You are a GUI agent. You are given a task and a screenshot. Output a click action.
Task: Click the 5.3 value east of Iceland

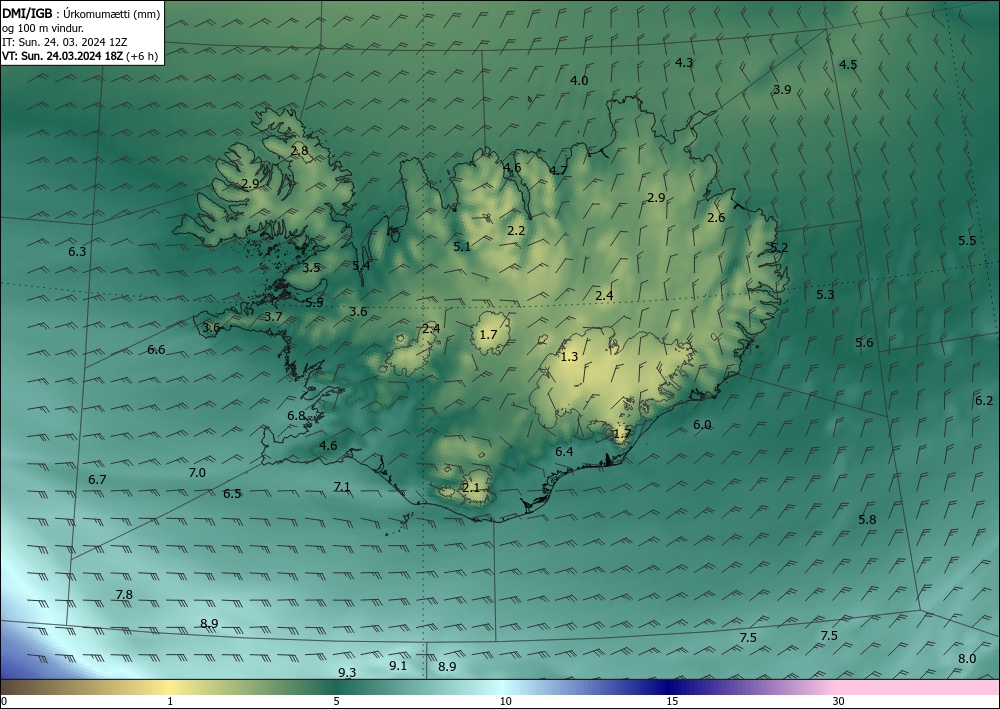(x=825, y=295)
